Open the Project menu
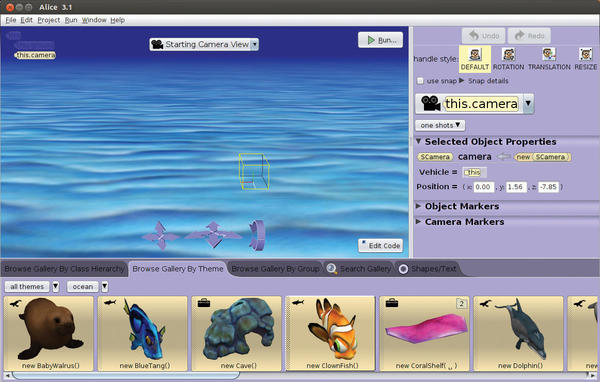The image size is (600, 382). (x=49, y=20)
